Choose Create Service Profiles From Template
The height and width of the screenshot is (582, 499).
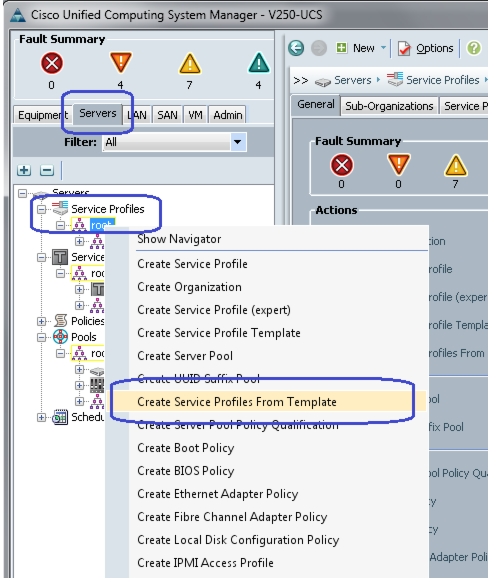(x=237, y=402)
